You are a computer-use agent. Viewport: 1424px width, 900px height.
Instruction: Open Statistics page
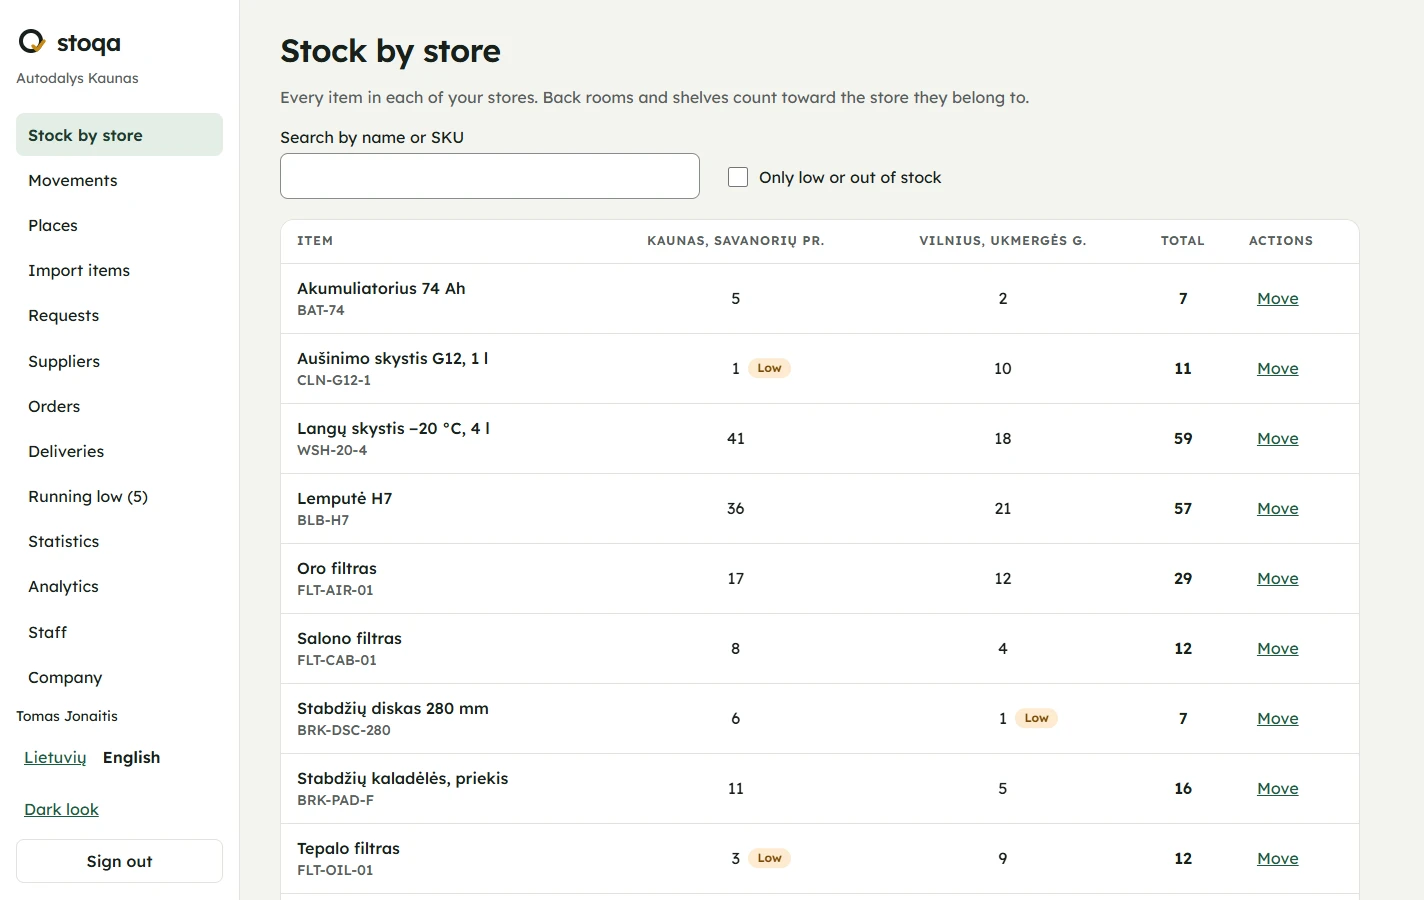[x=119, y=541]
